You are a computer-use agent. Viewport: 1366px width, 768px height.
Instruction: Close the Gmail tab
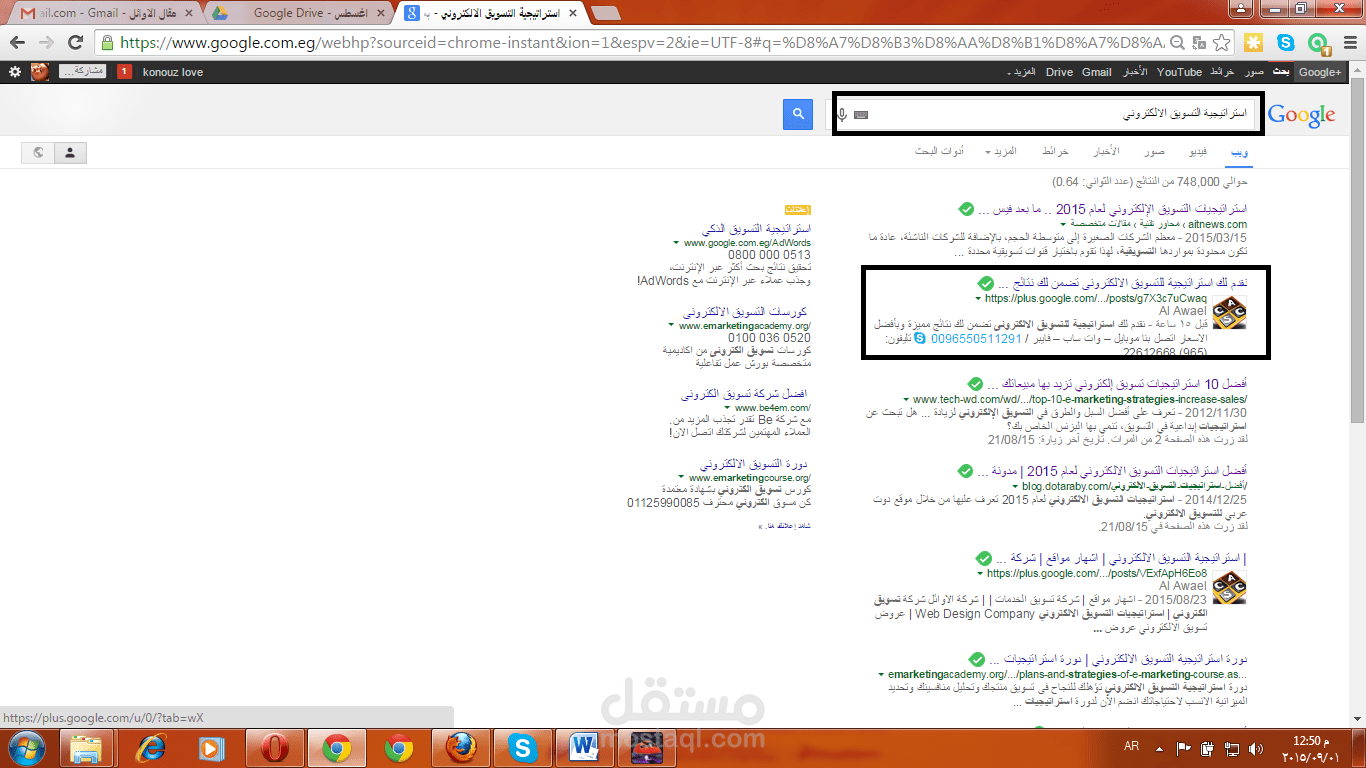(x=190, y=13)
